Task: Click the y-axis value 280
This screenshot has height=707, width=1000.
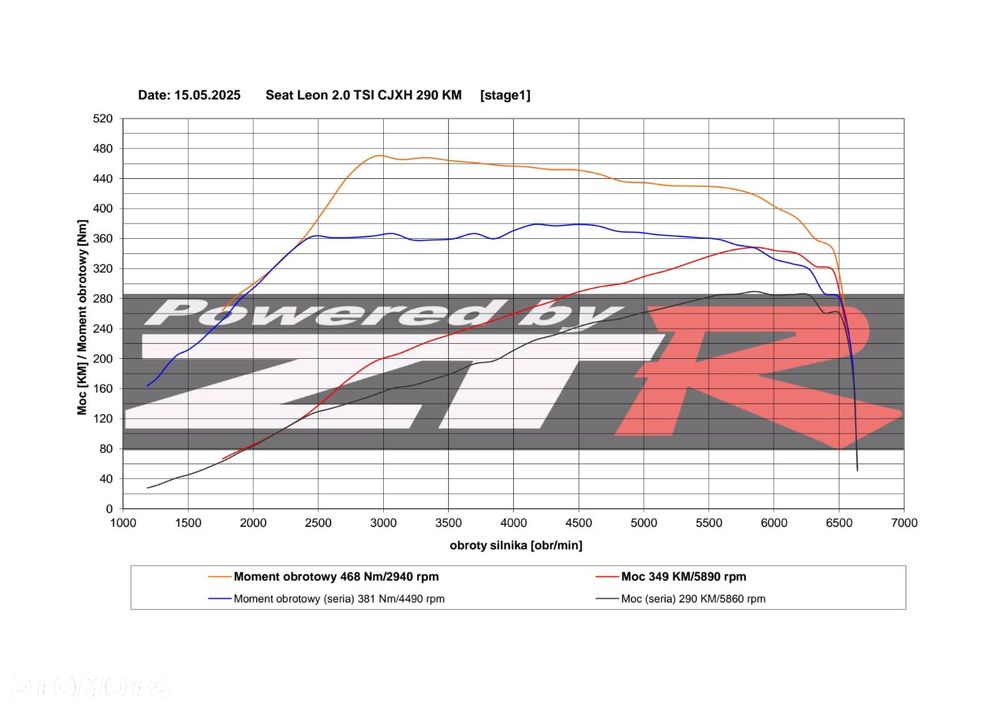Action: 103,298
